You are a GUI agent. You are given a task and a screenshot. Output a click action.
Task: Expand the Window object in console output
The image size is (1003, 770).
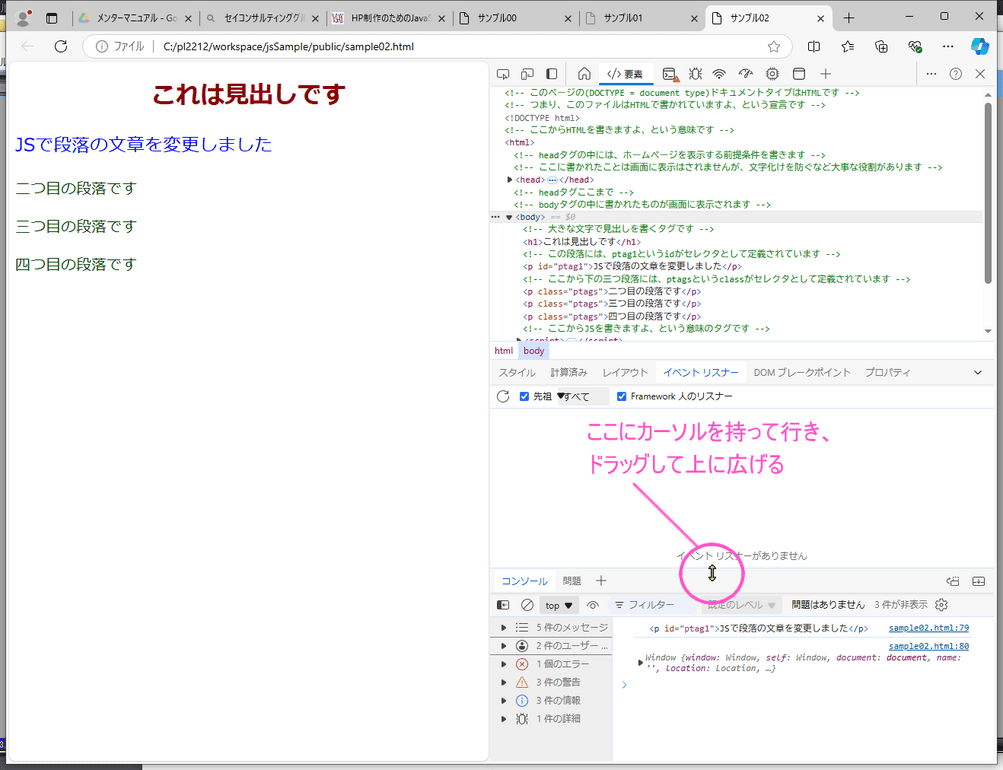click(640, 661)
